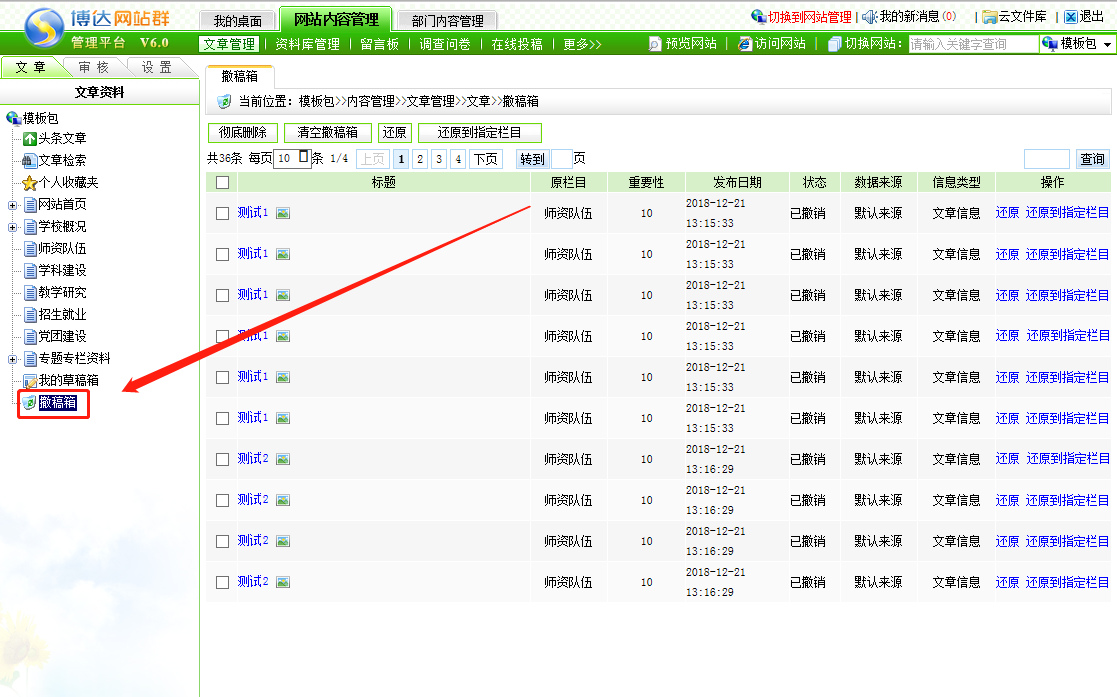Image resolution: width=1117 pixels, height=697 pixels.
Task: Click the 切换网站 keyword search field
Action: click(972, 44)
